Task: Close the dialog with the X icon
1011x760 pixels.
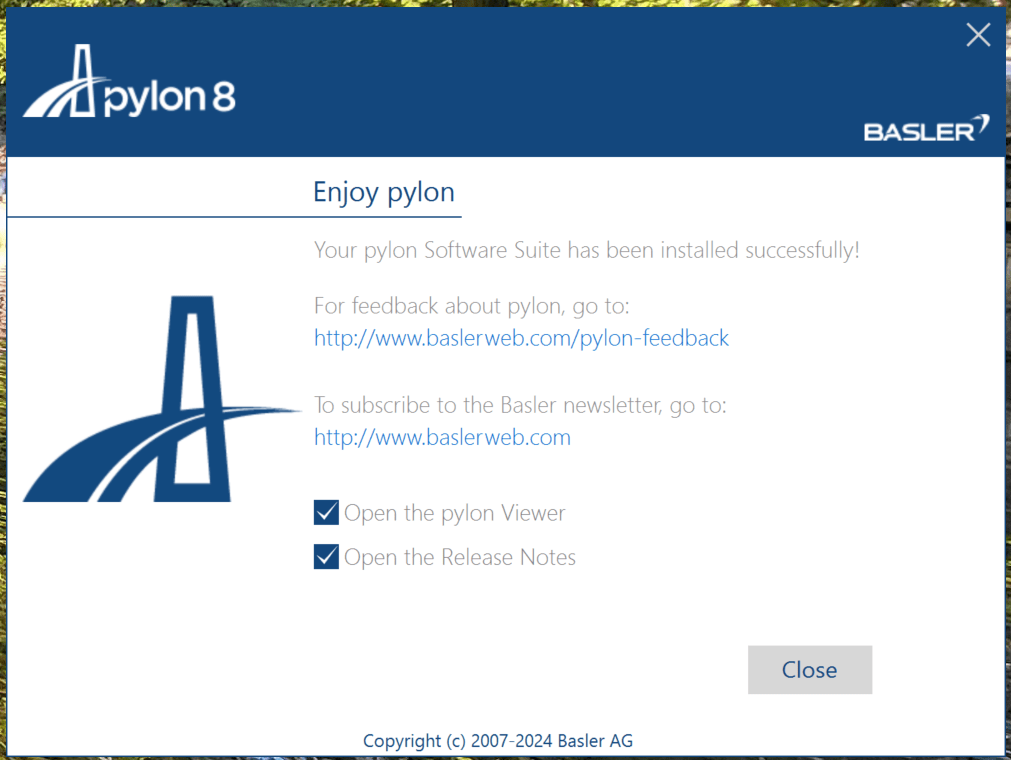Action: click(x=978, y=35)
